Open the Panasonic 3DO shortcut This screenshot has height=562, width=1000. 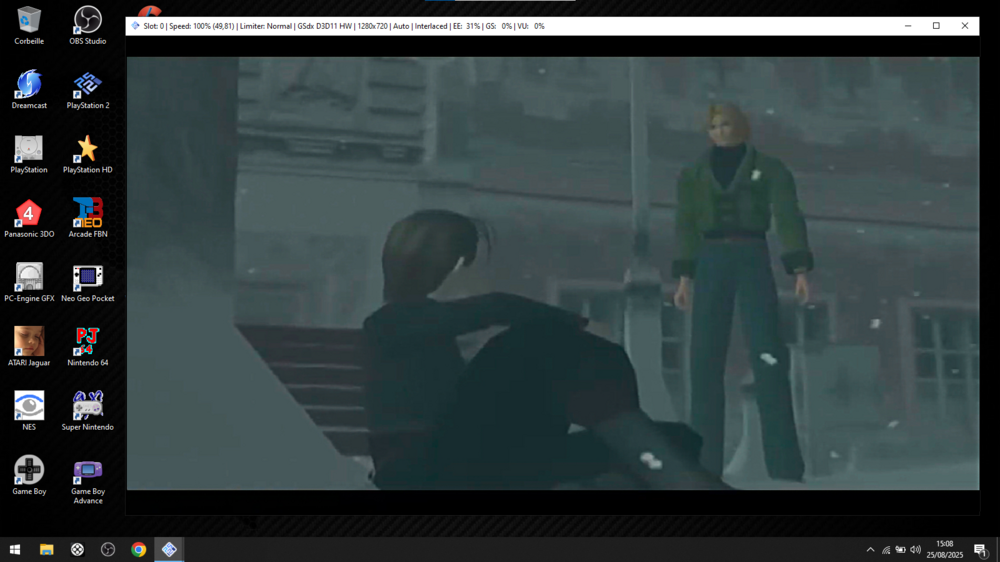coord(29,219)
